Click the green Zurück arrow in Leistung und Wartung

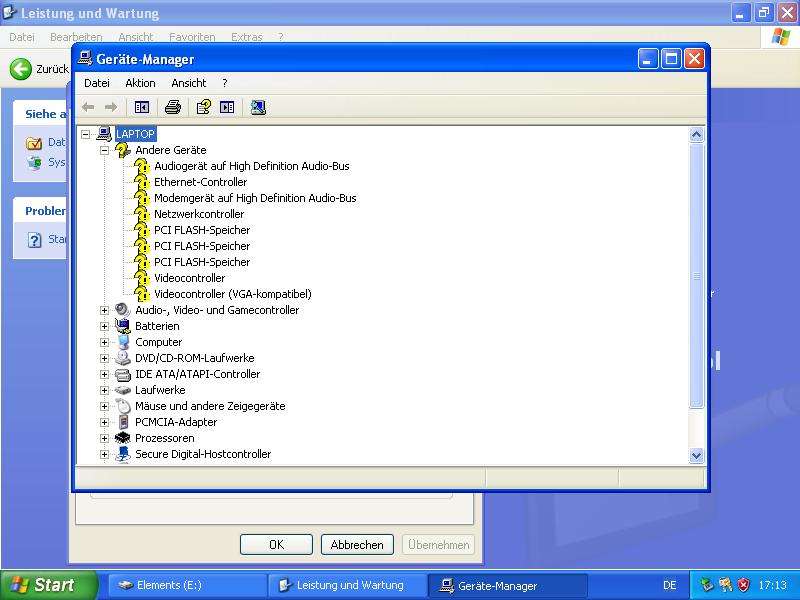pos(21,69)
